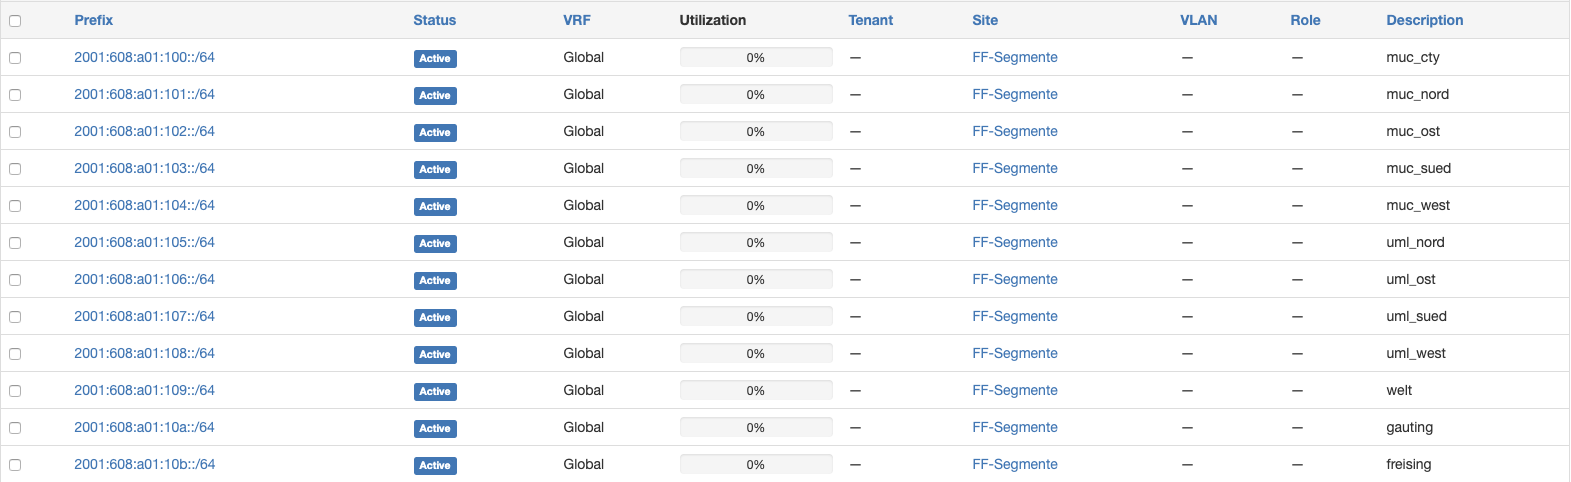Viewport: 1571px width, 482px height.
Task: Tick the checkbox for the freising prefix
Action: [15, 465]
